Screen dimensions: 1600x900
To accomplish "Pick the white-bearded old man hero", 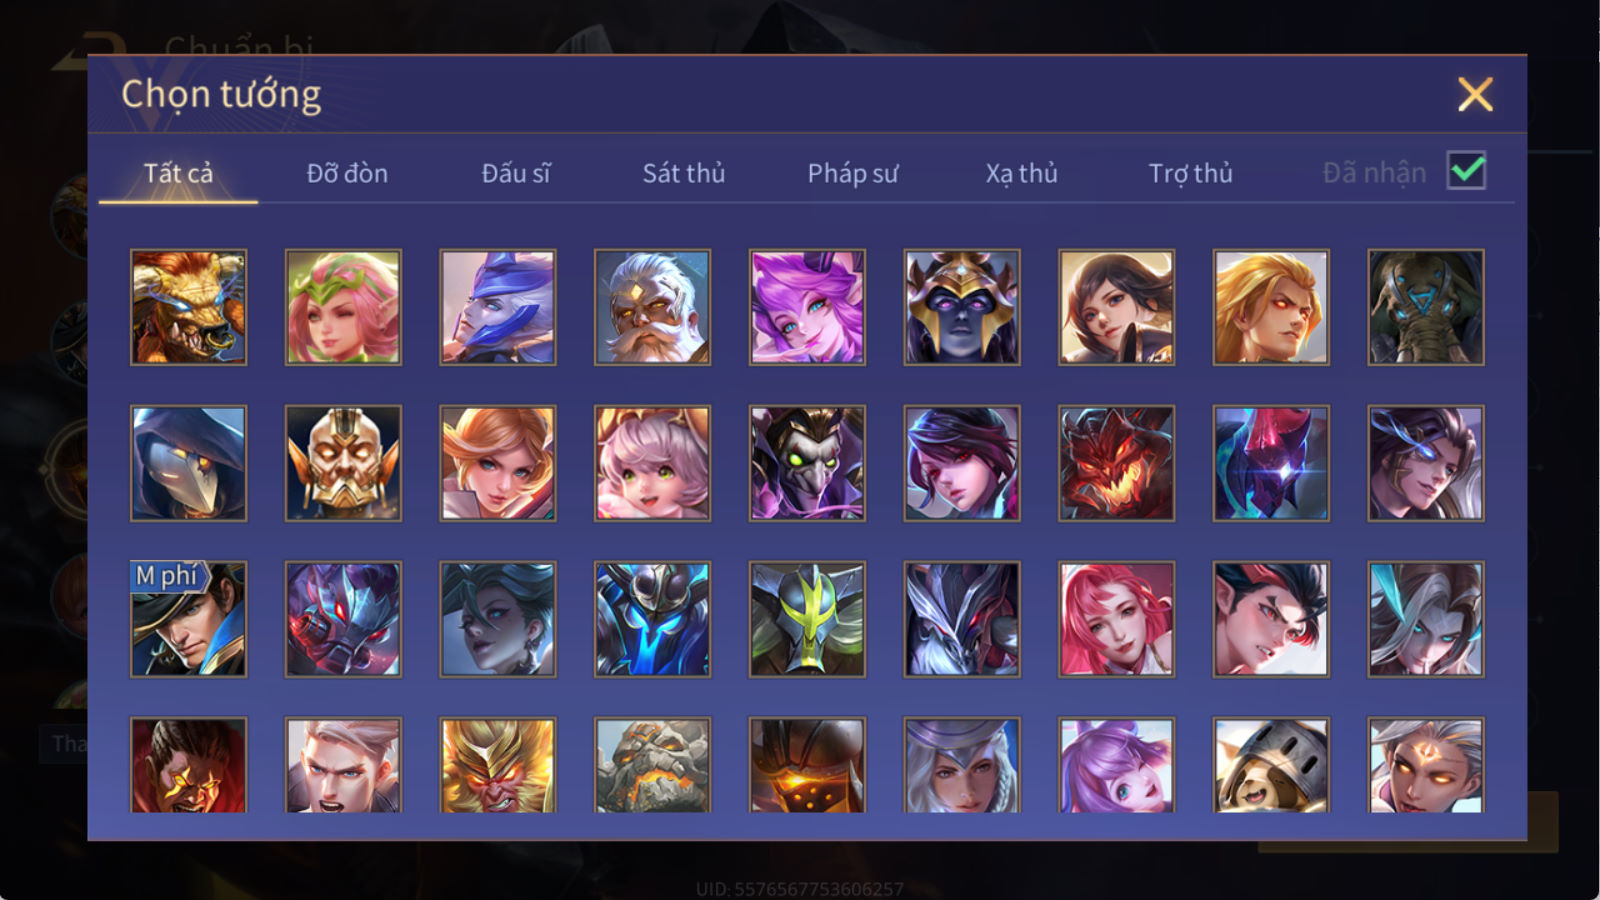I will (652, 307).
